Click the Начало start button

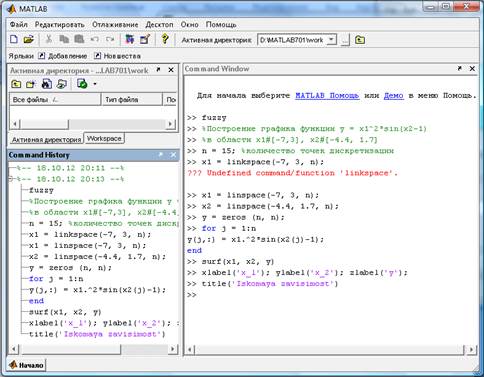point(26,365)
